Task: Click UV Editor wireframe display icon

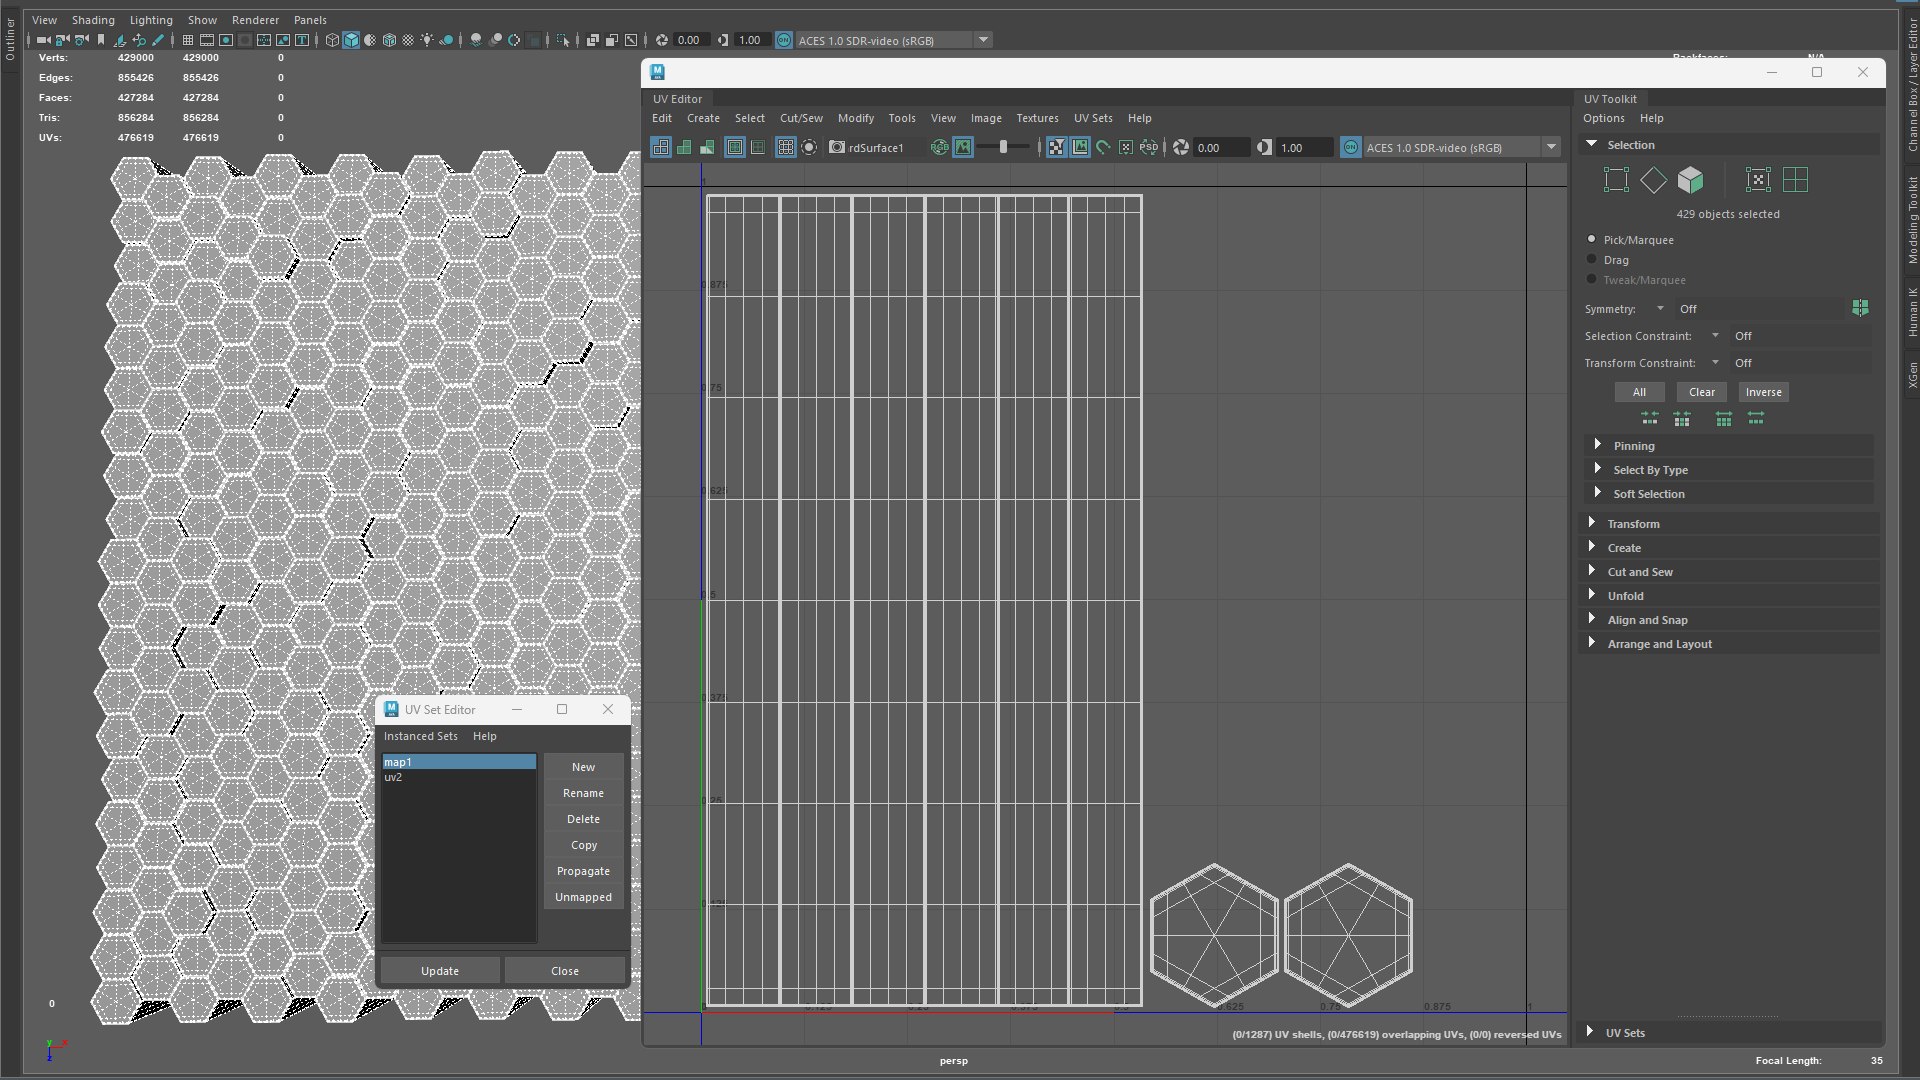Action: pos(661,147)
